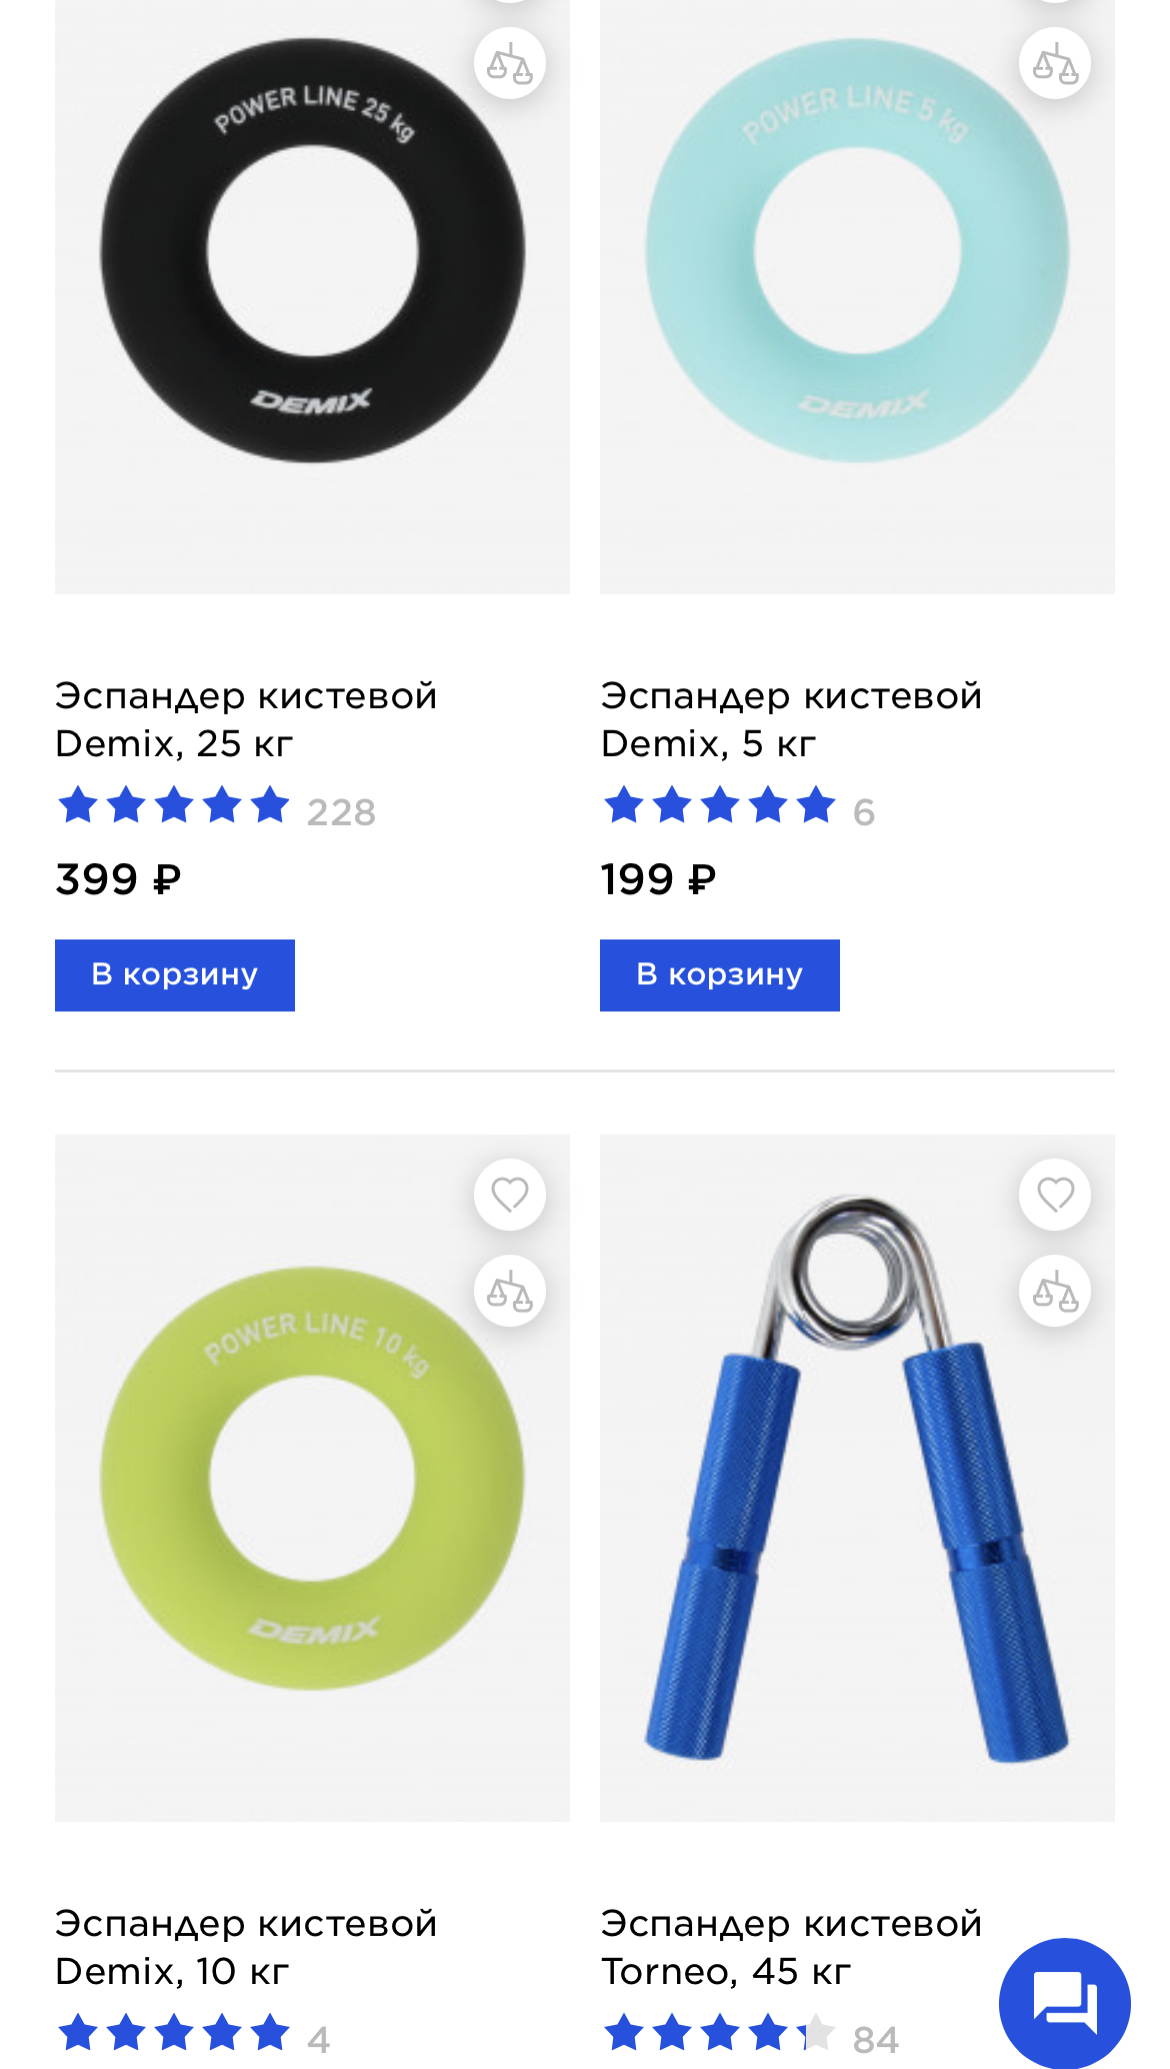Add Torneo 45 кг expander to favorites
1170x2069 pixels.
click(1055, 1194)
